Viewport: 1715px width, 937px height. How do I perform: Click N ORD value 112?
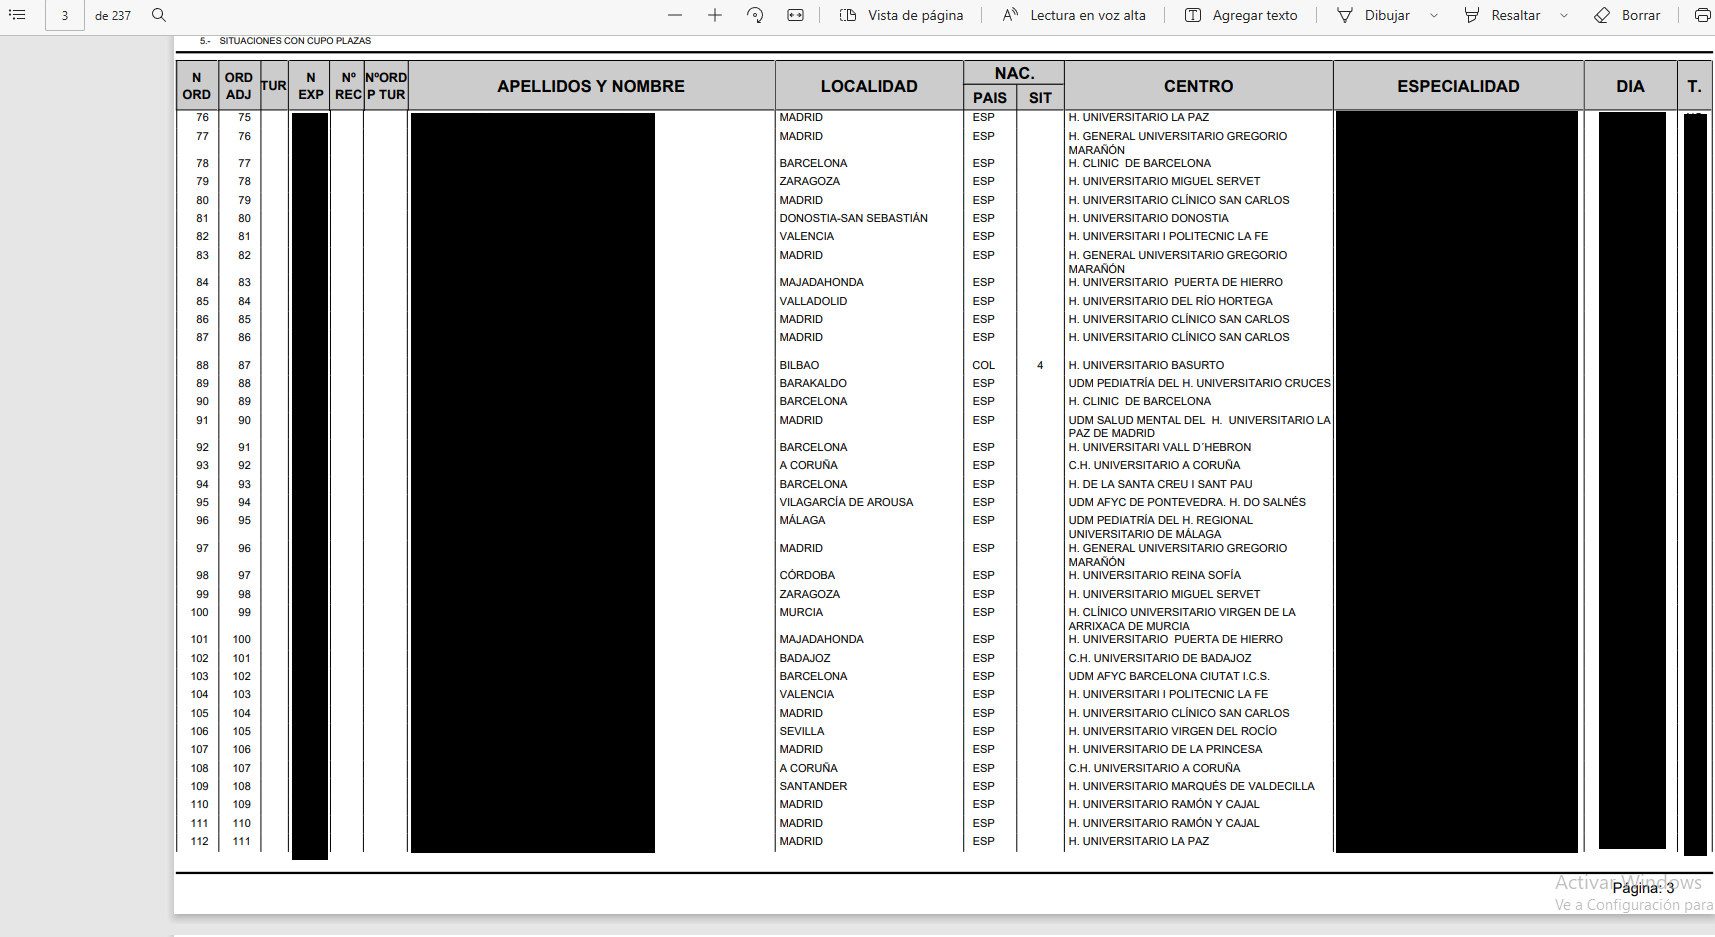pyautogui.click(x=200, y=841)
